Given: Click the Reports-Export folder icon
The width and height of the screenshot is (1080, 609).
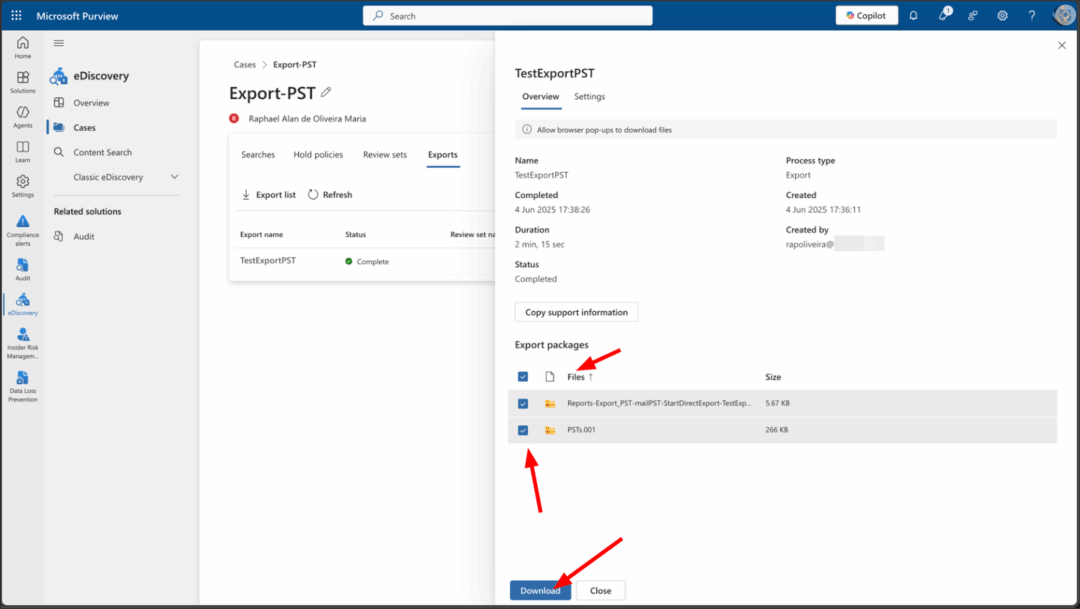Looking at the screenshot, I should tap(550, 404).
